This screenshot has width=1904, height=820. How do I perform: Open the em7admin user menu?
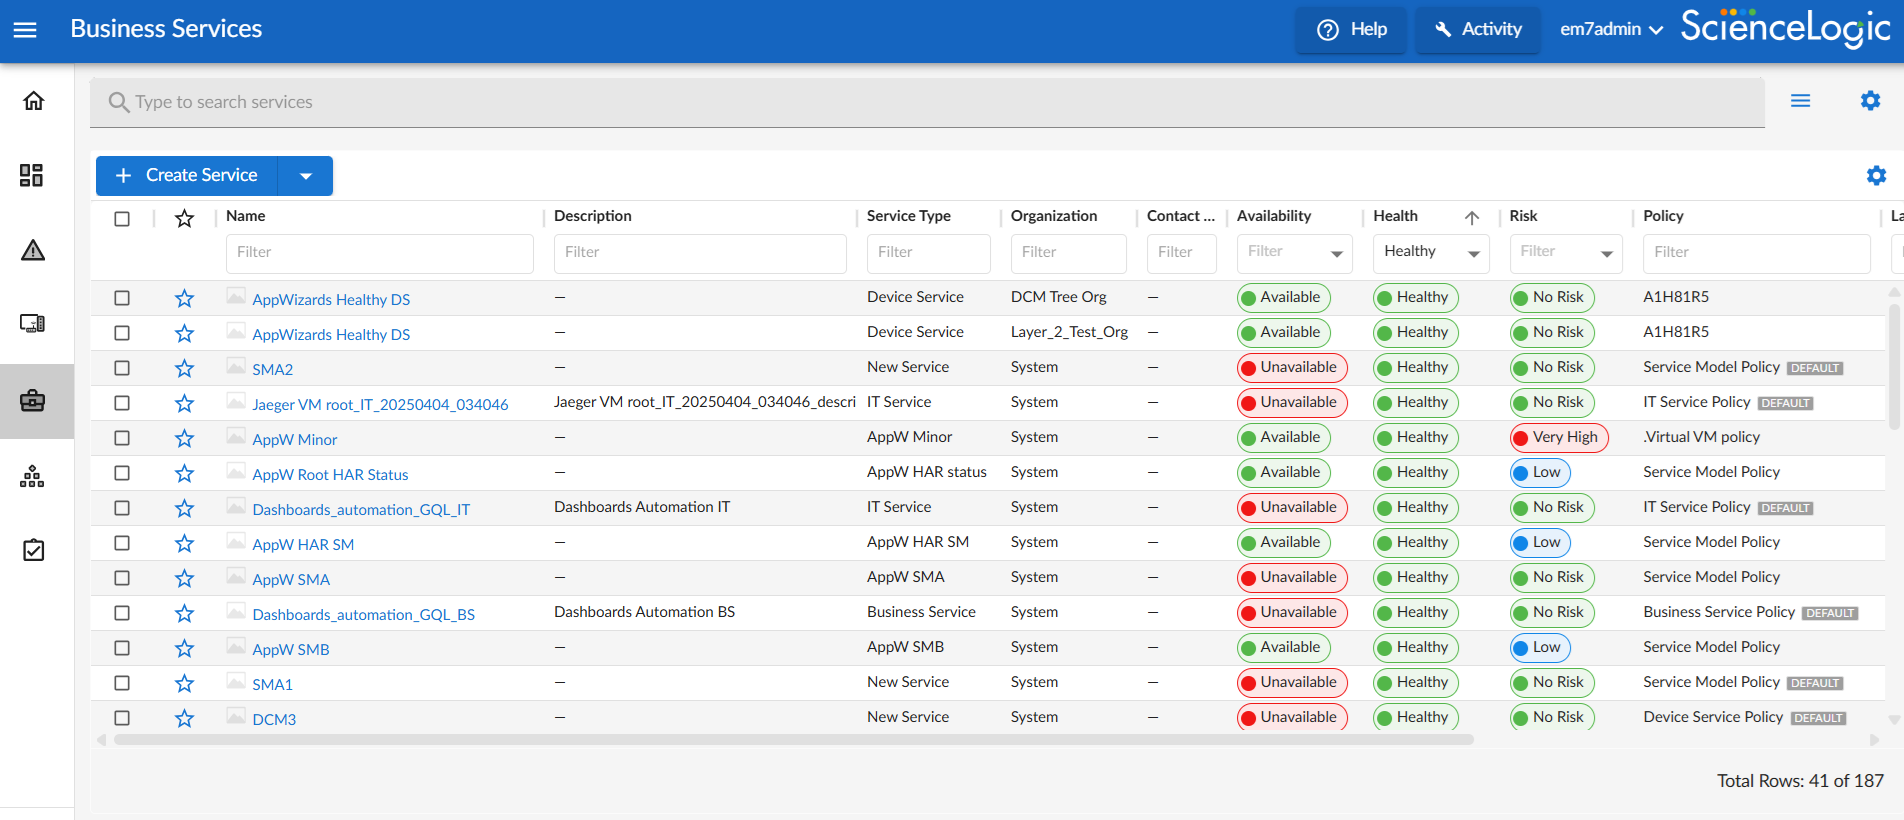pyautogui.click(x=1610, y=30)
